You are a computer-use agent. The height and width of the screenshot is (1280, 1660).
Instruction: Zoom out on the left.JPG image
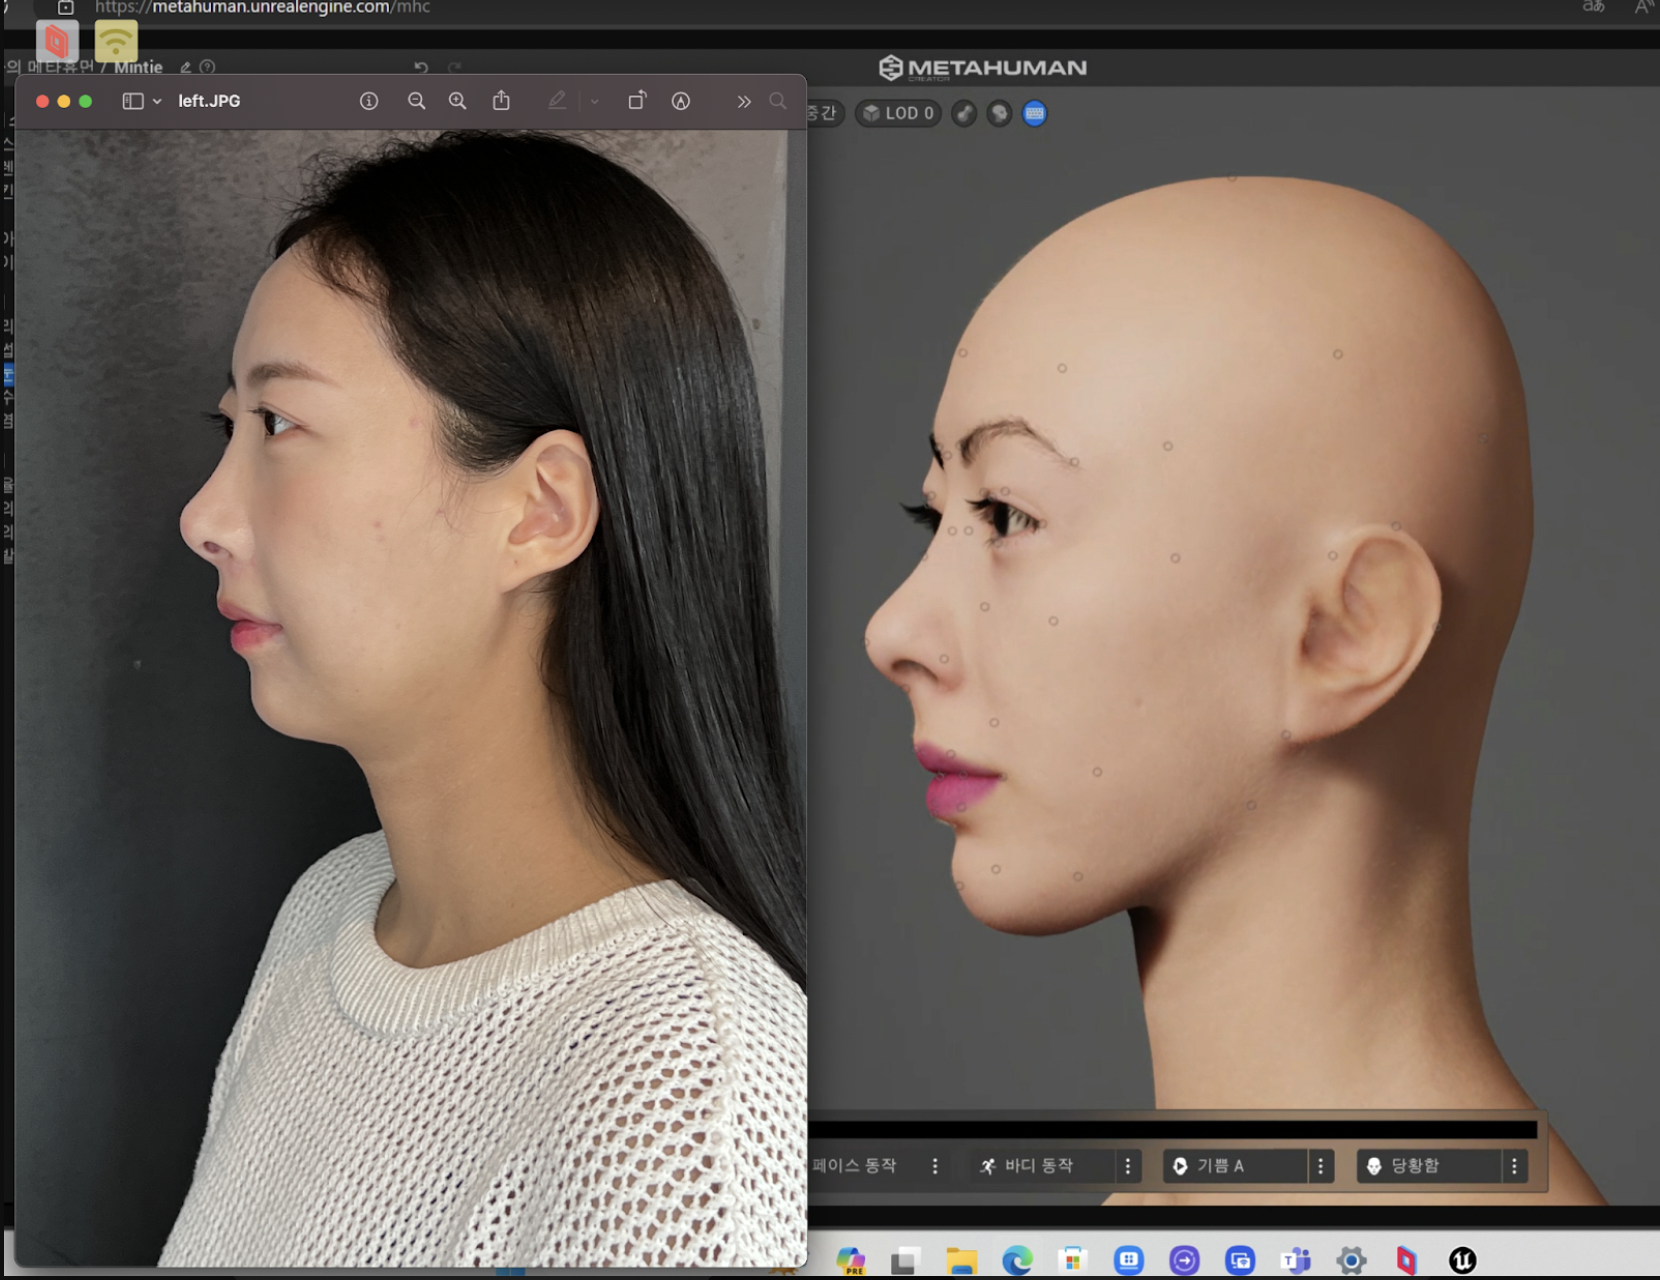[x=416, y=101]
